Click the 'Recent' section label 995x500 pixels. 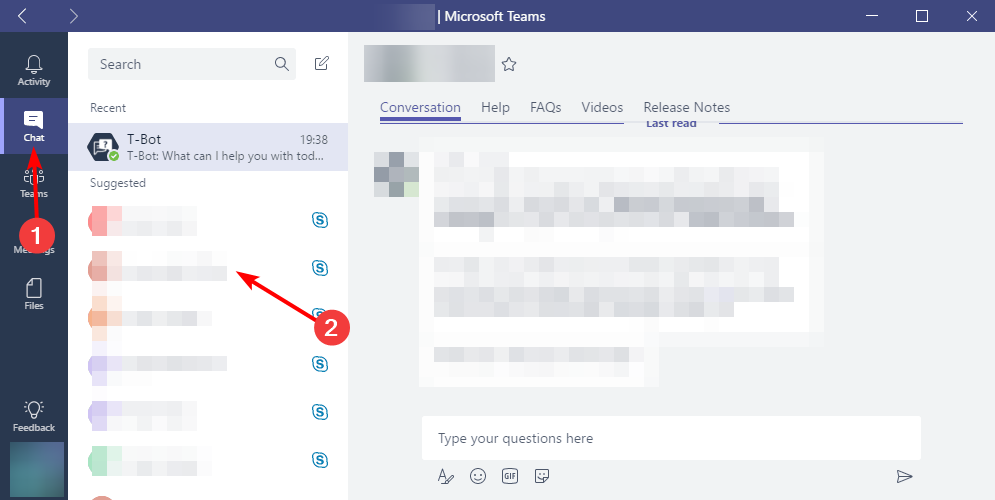(x=108, y=108)
